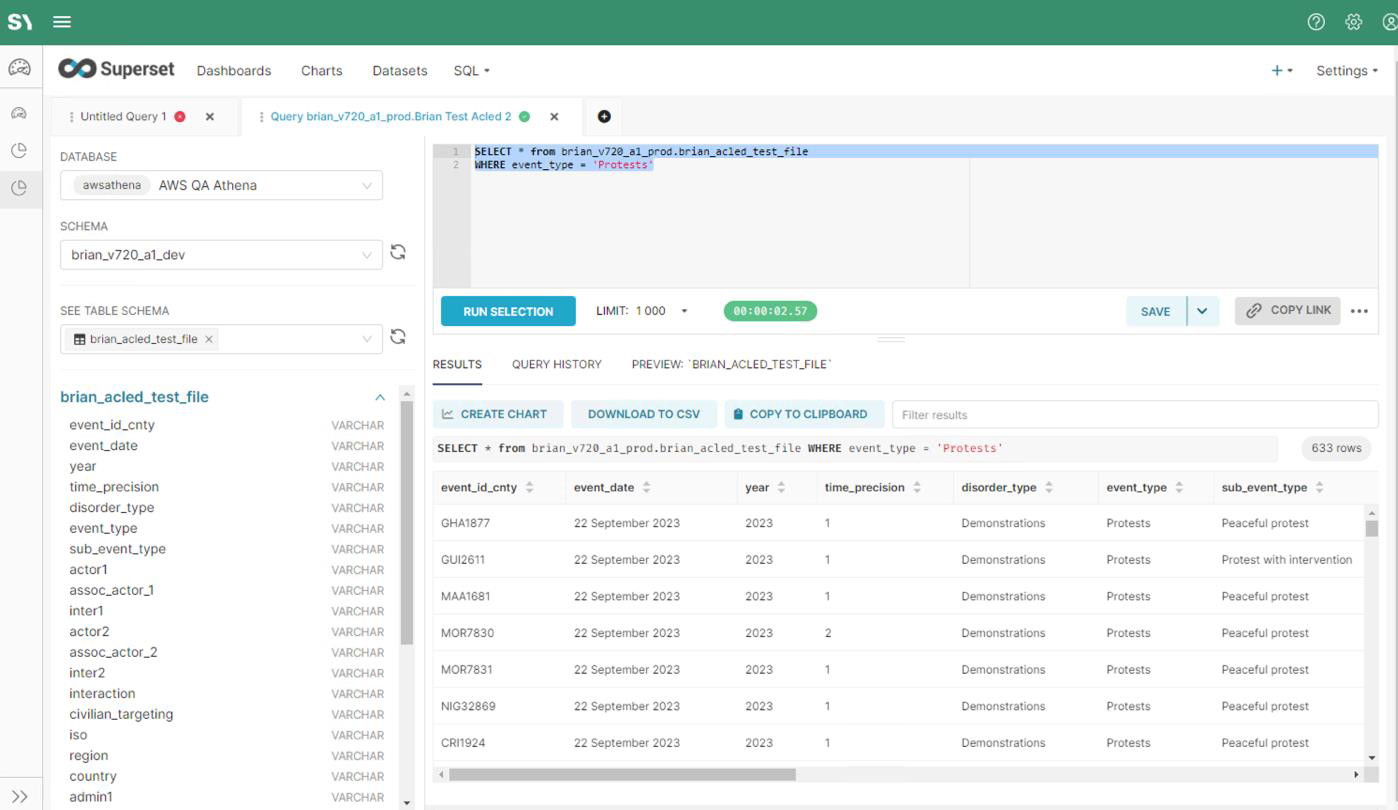This screenshot has height=810, width=1398.
Task: Switch to the Query History tab
Action: [x=556, y=364]
